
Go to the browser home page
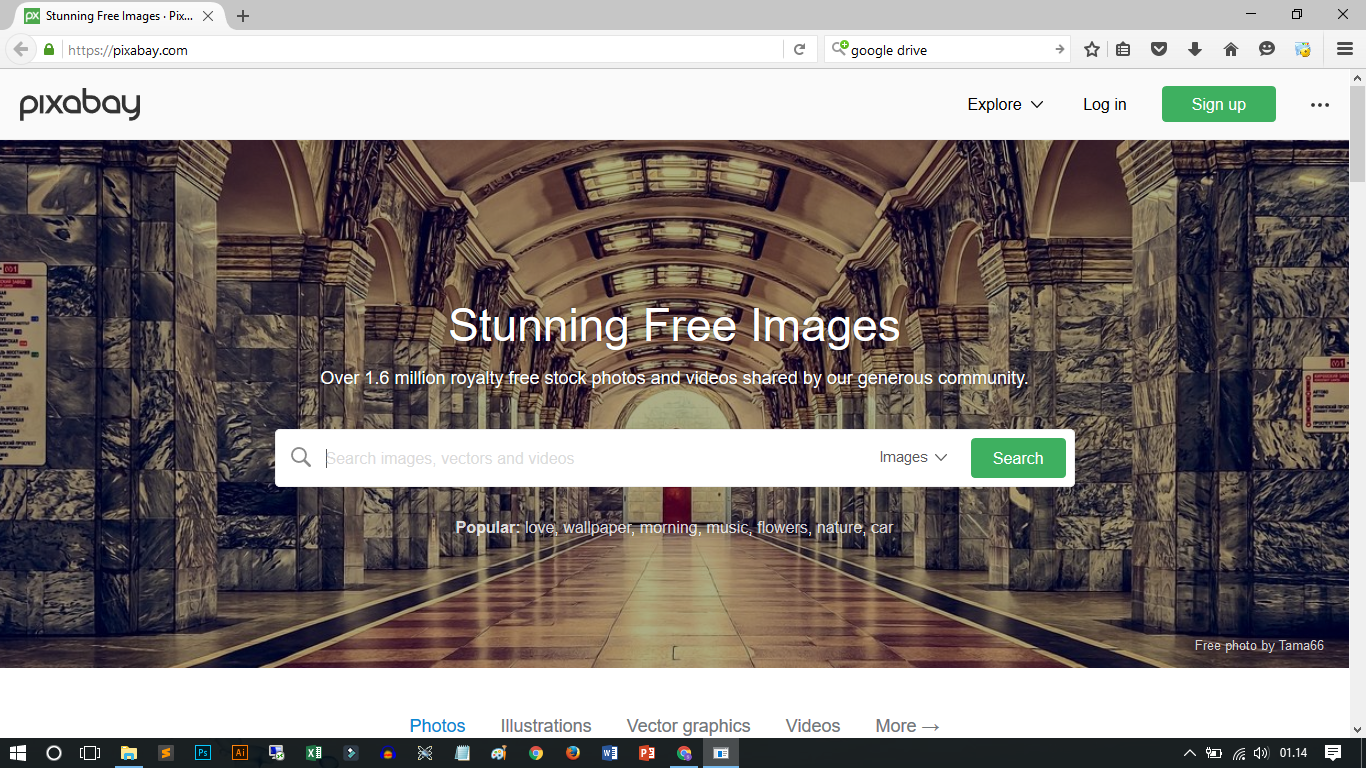point(1231,49)
